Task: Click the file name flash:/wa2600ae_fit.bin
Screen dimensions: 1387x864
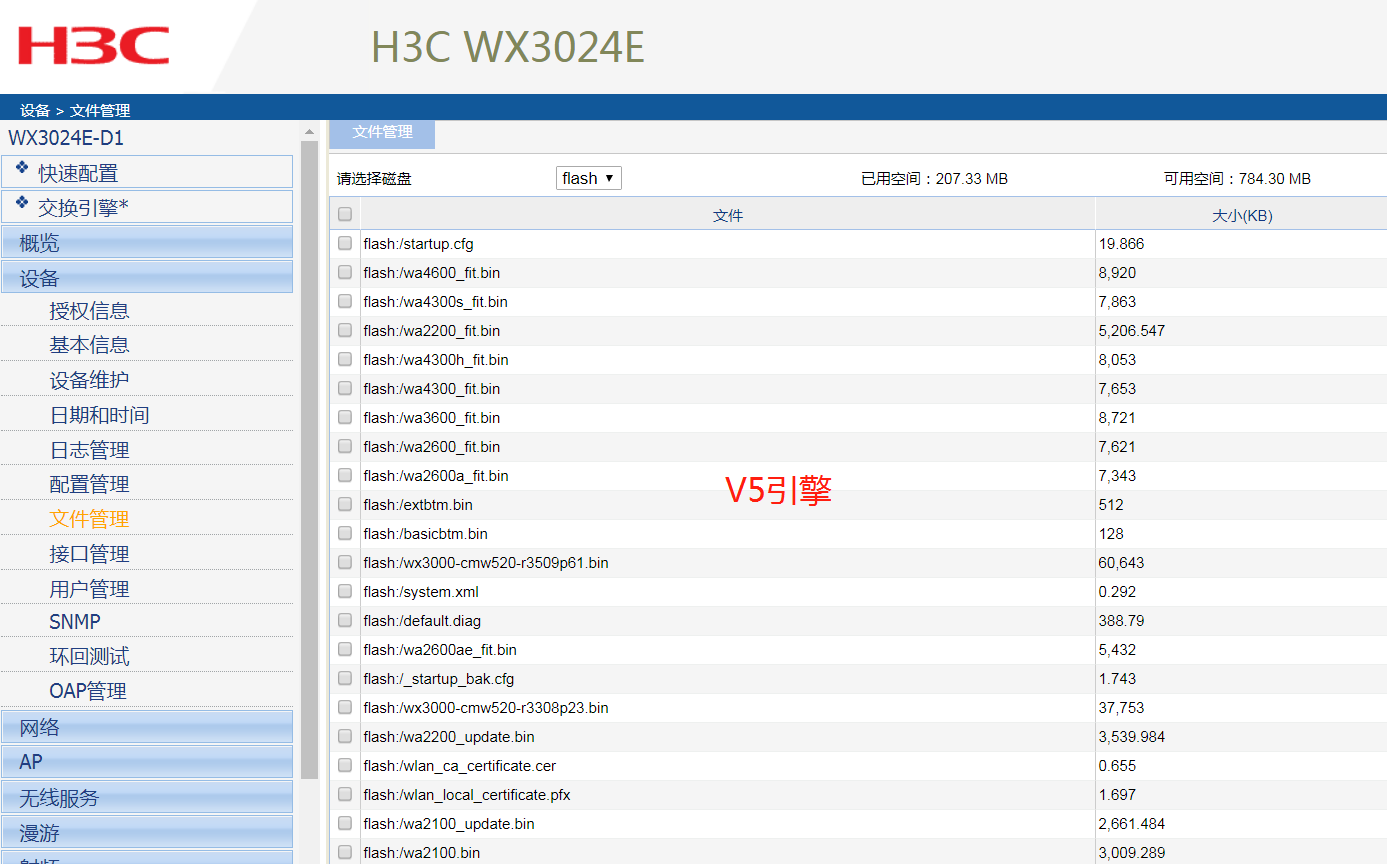Action: 440,650
